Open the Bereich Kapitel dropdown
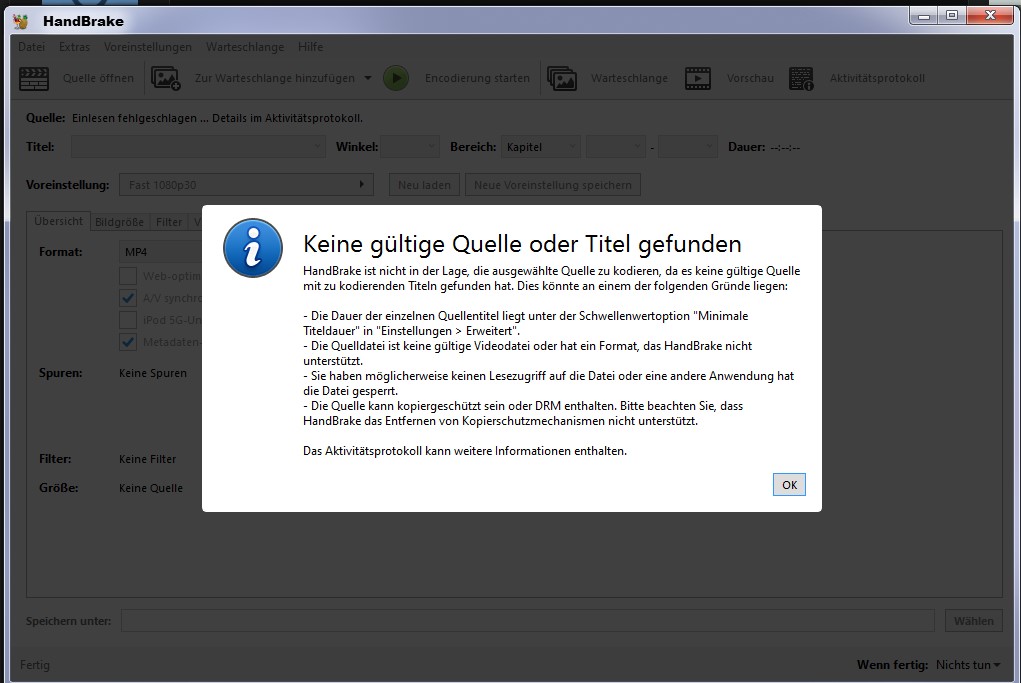 point(540,146)
